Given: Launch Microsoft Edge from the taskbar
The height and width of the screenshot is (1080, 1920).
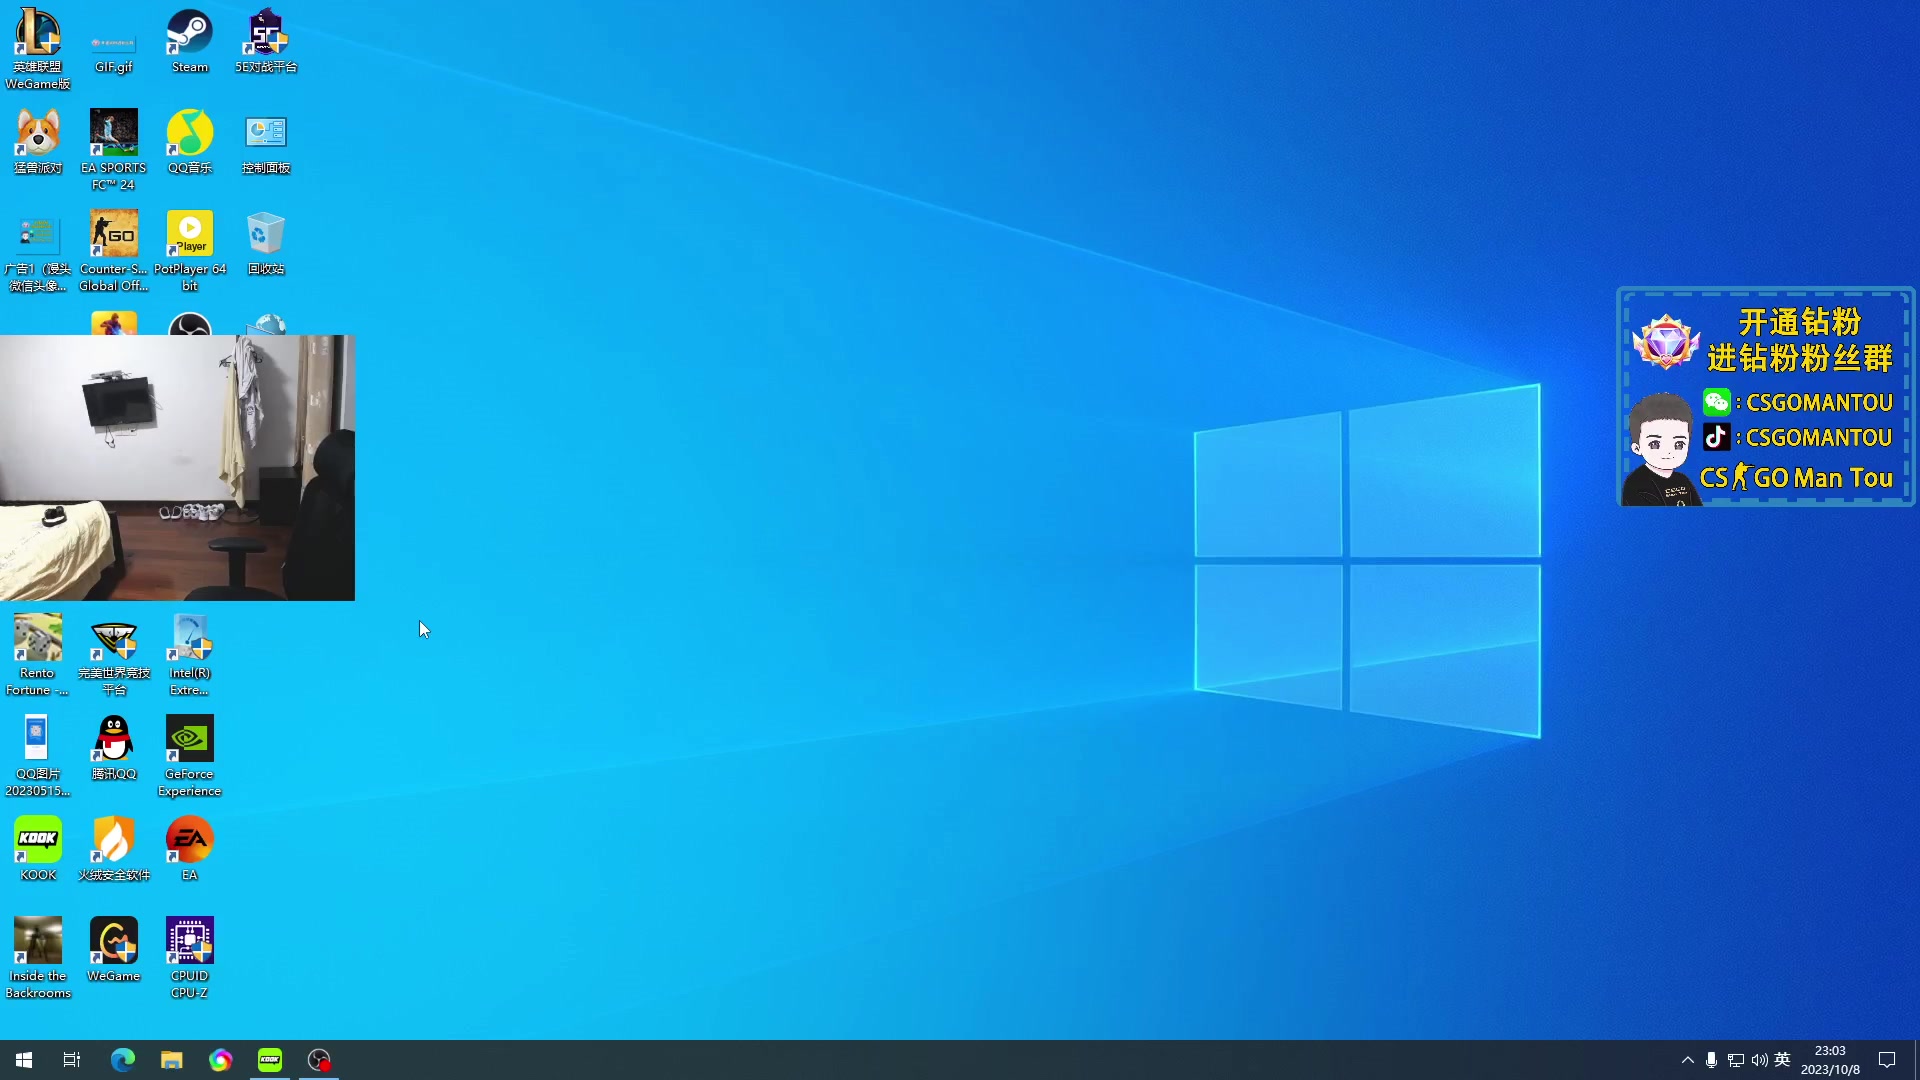Looking at the screenshot, I should 122,1060.
